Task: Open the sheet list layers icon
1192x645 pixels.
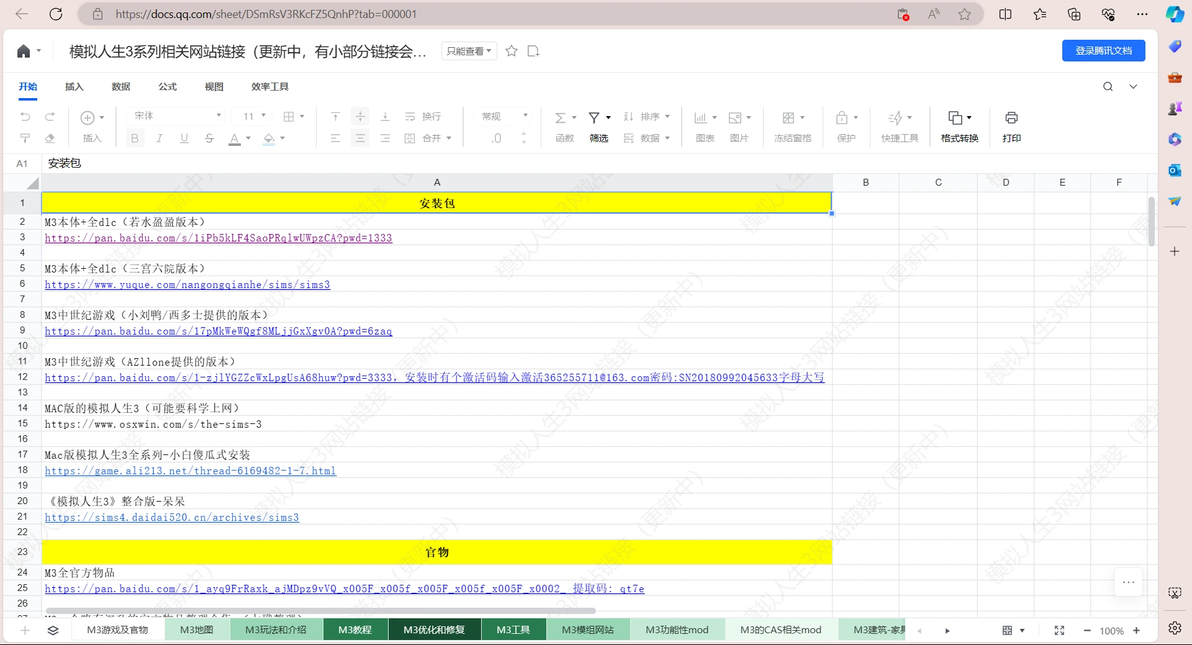Action: point(52,631)
